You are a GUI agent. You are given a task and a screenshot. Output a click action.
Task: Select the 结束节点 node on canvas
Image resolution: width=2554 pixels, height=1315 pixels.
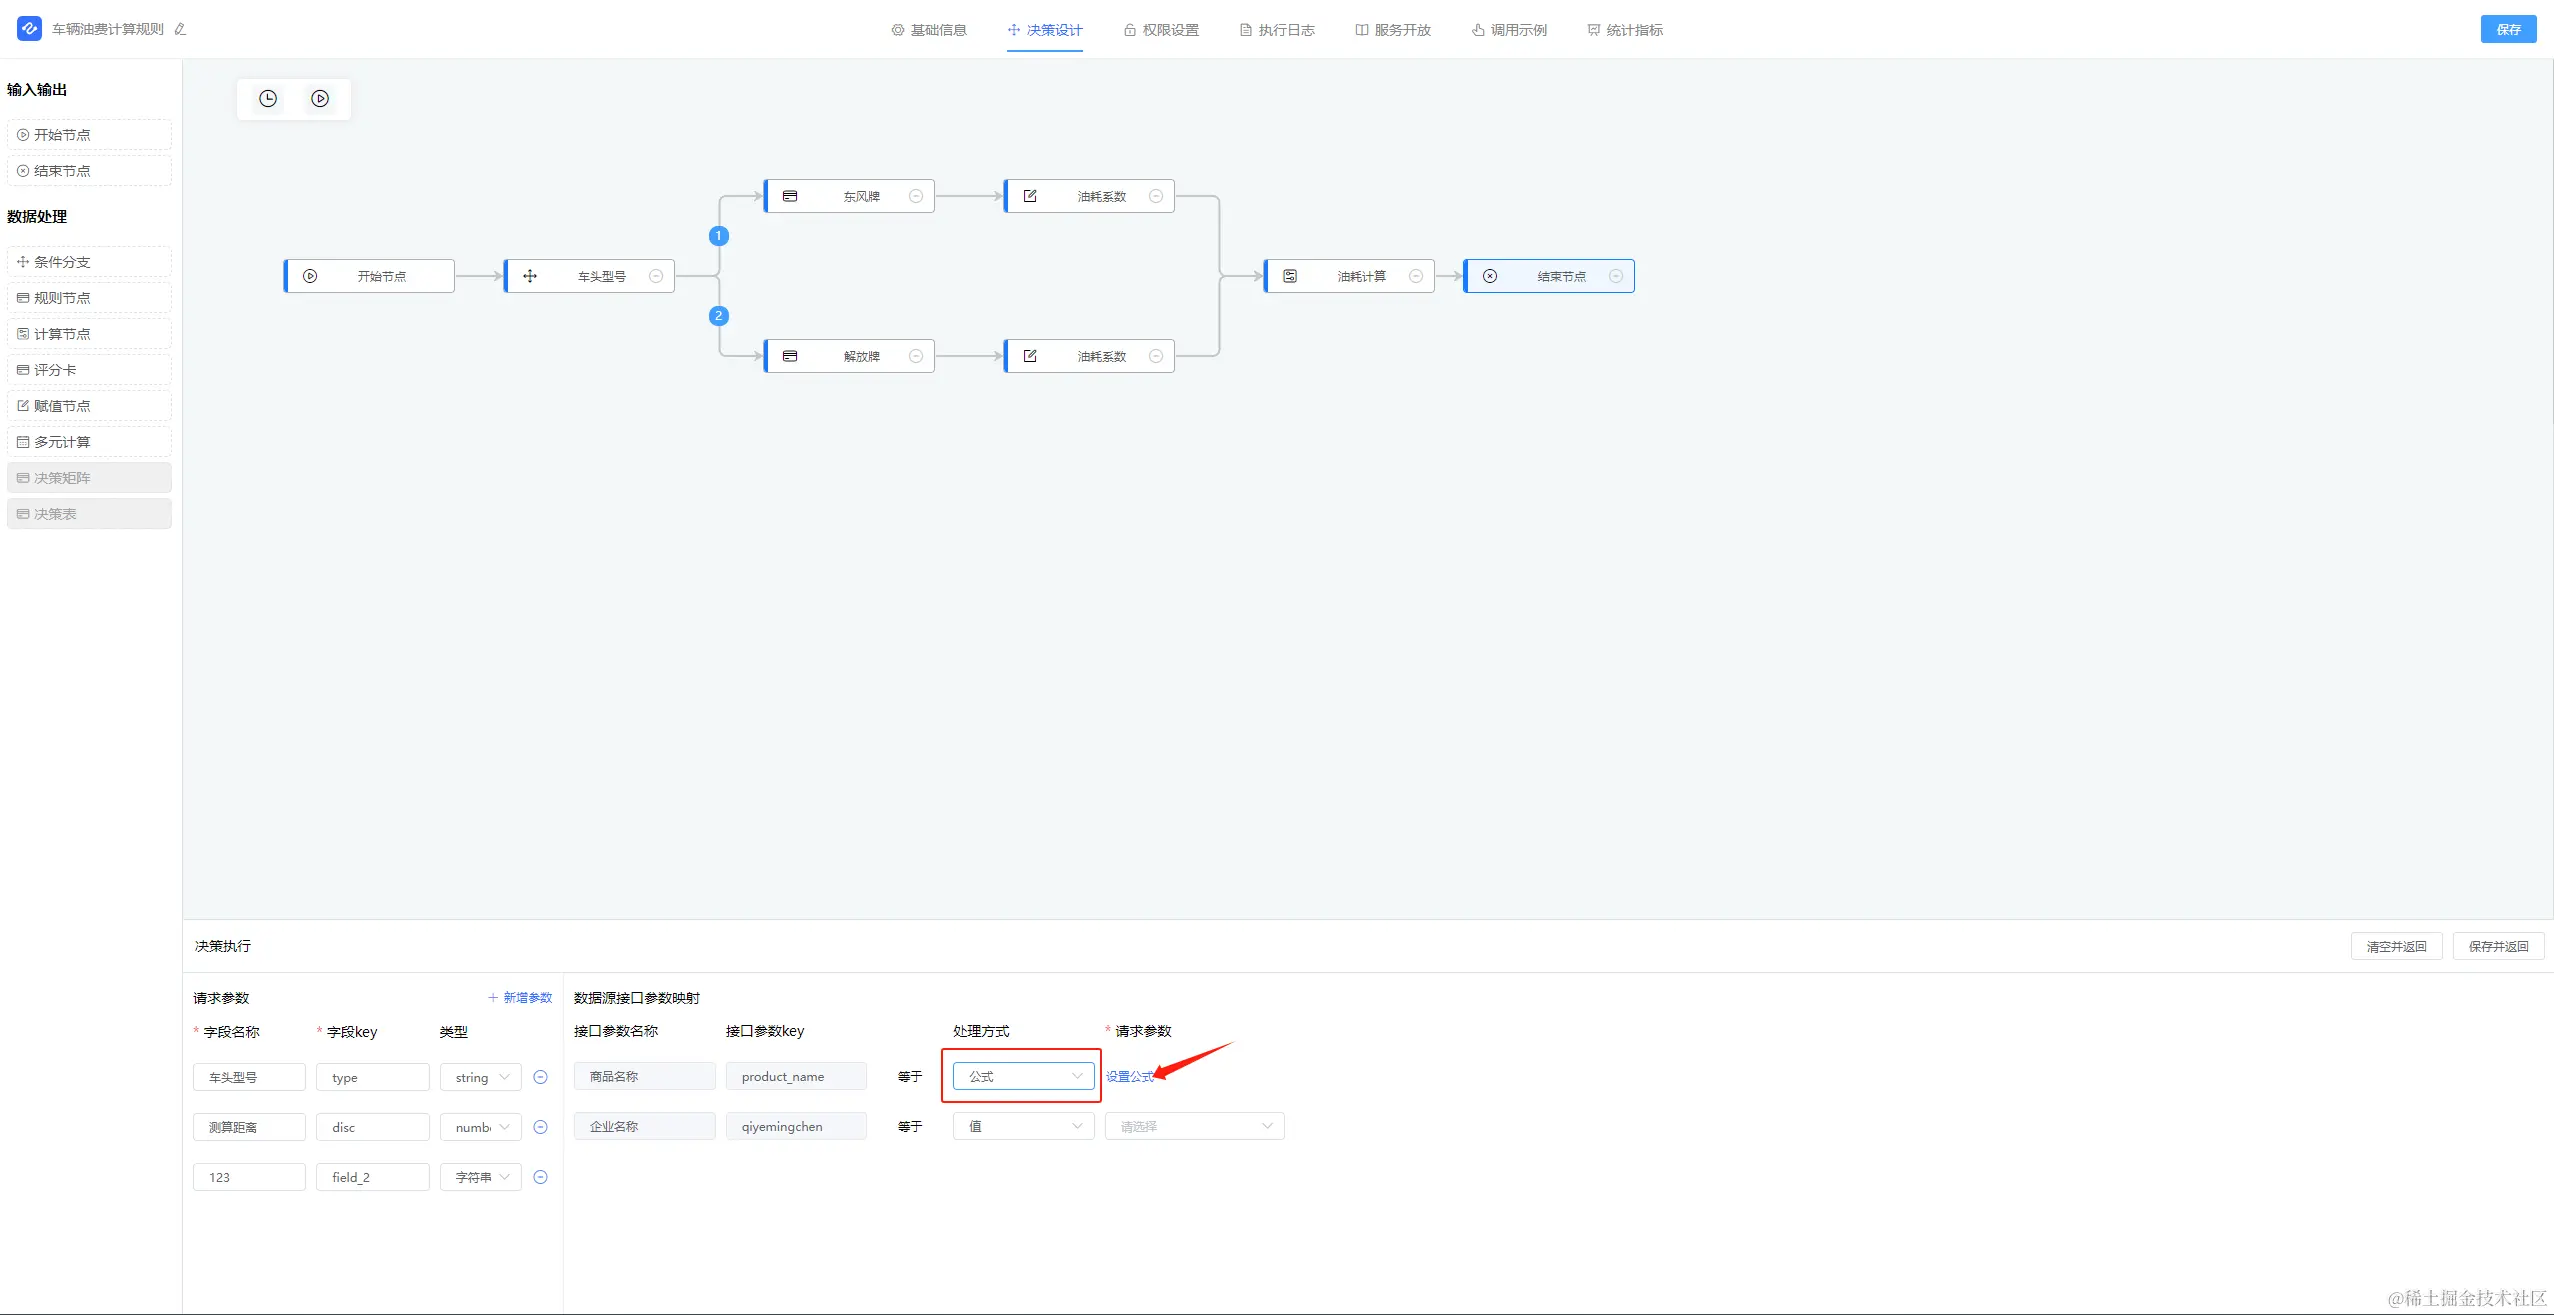coord(1549,276)
